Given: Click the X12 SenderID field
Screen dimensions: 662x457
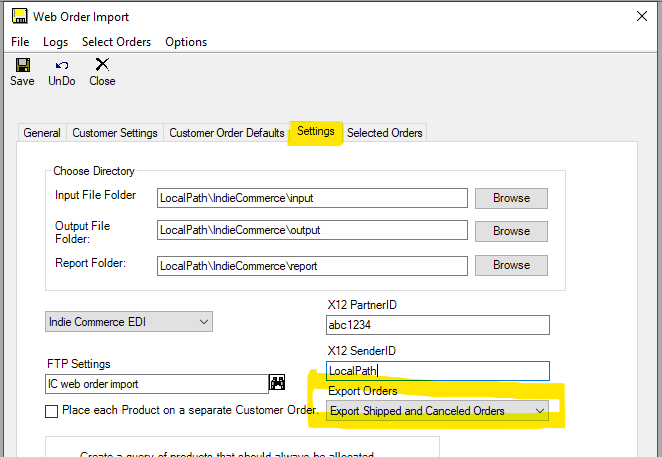Looking at the screenshot, I should point(438,371).
